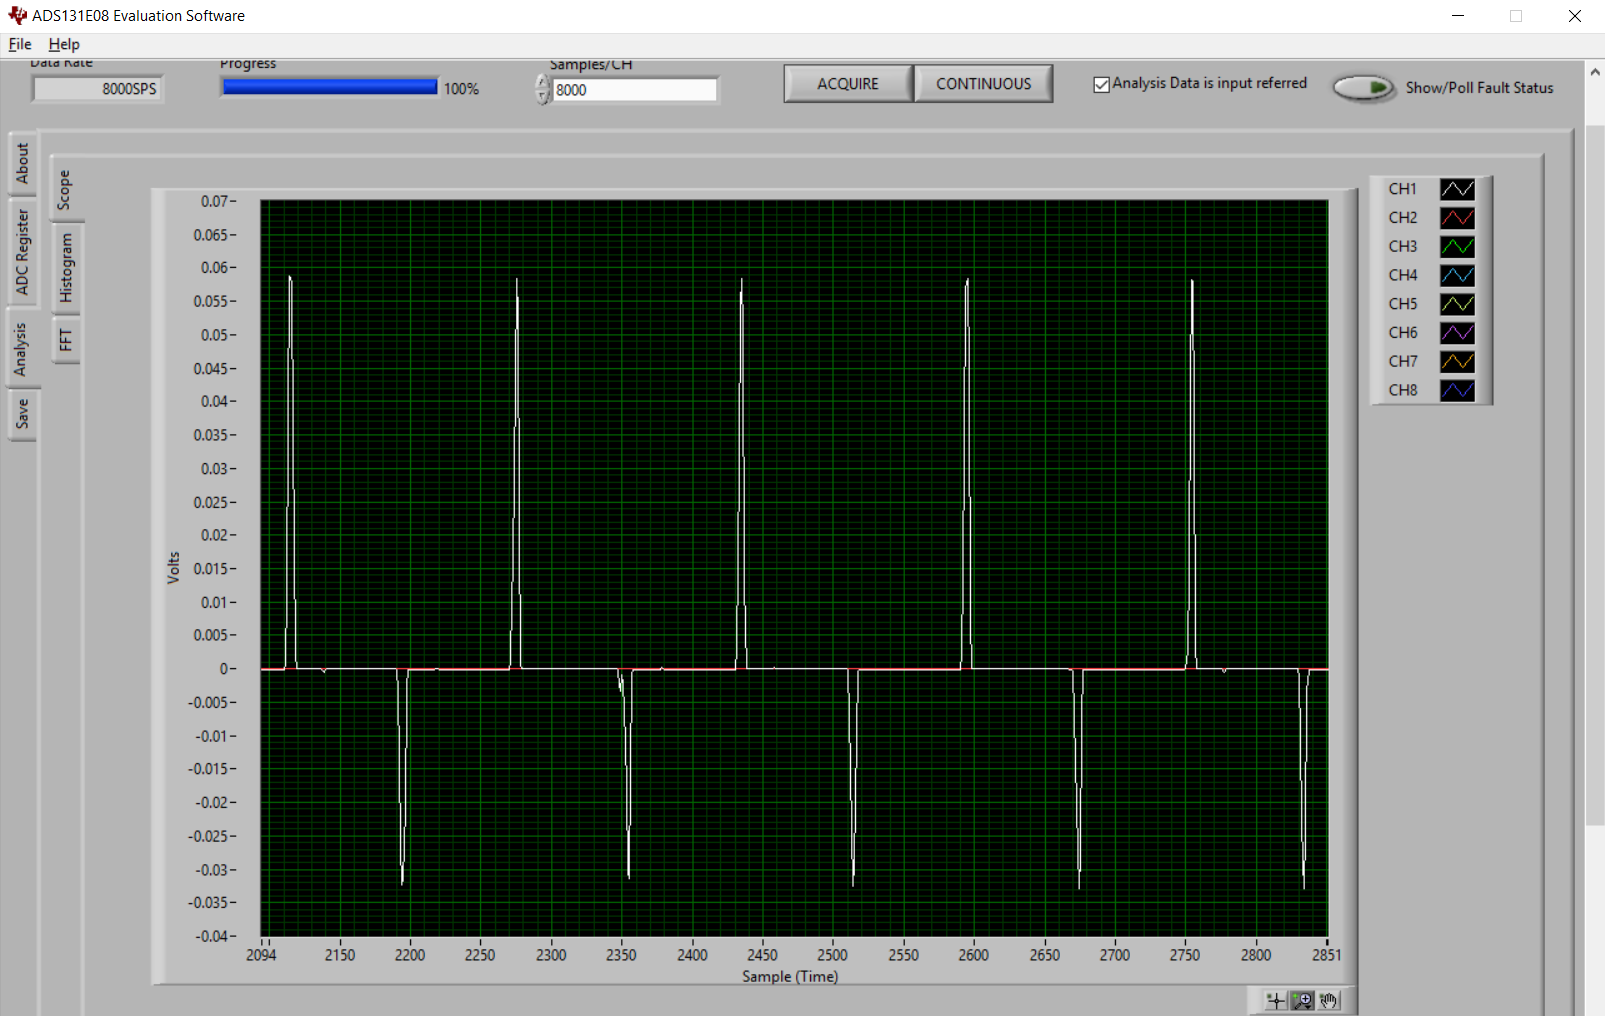
Task: Uncheck Analysis Data is input referred
Action: click(x=1101, y=85)
